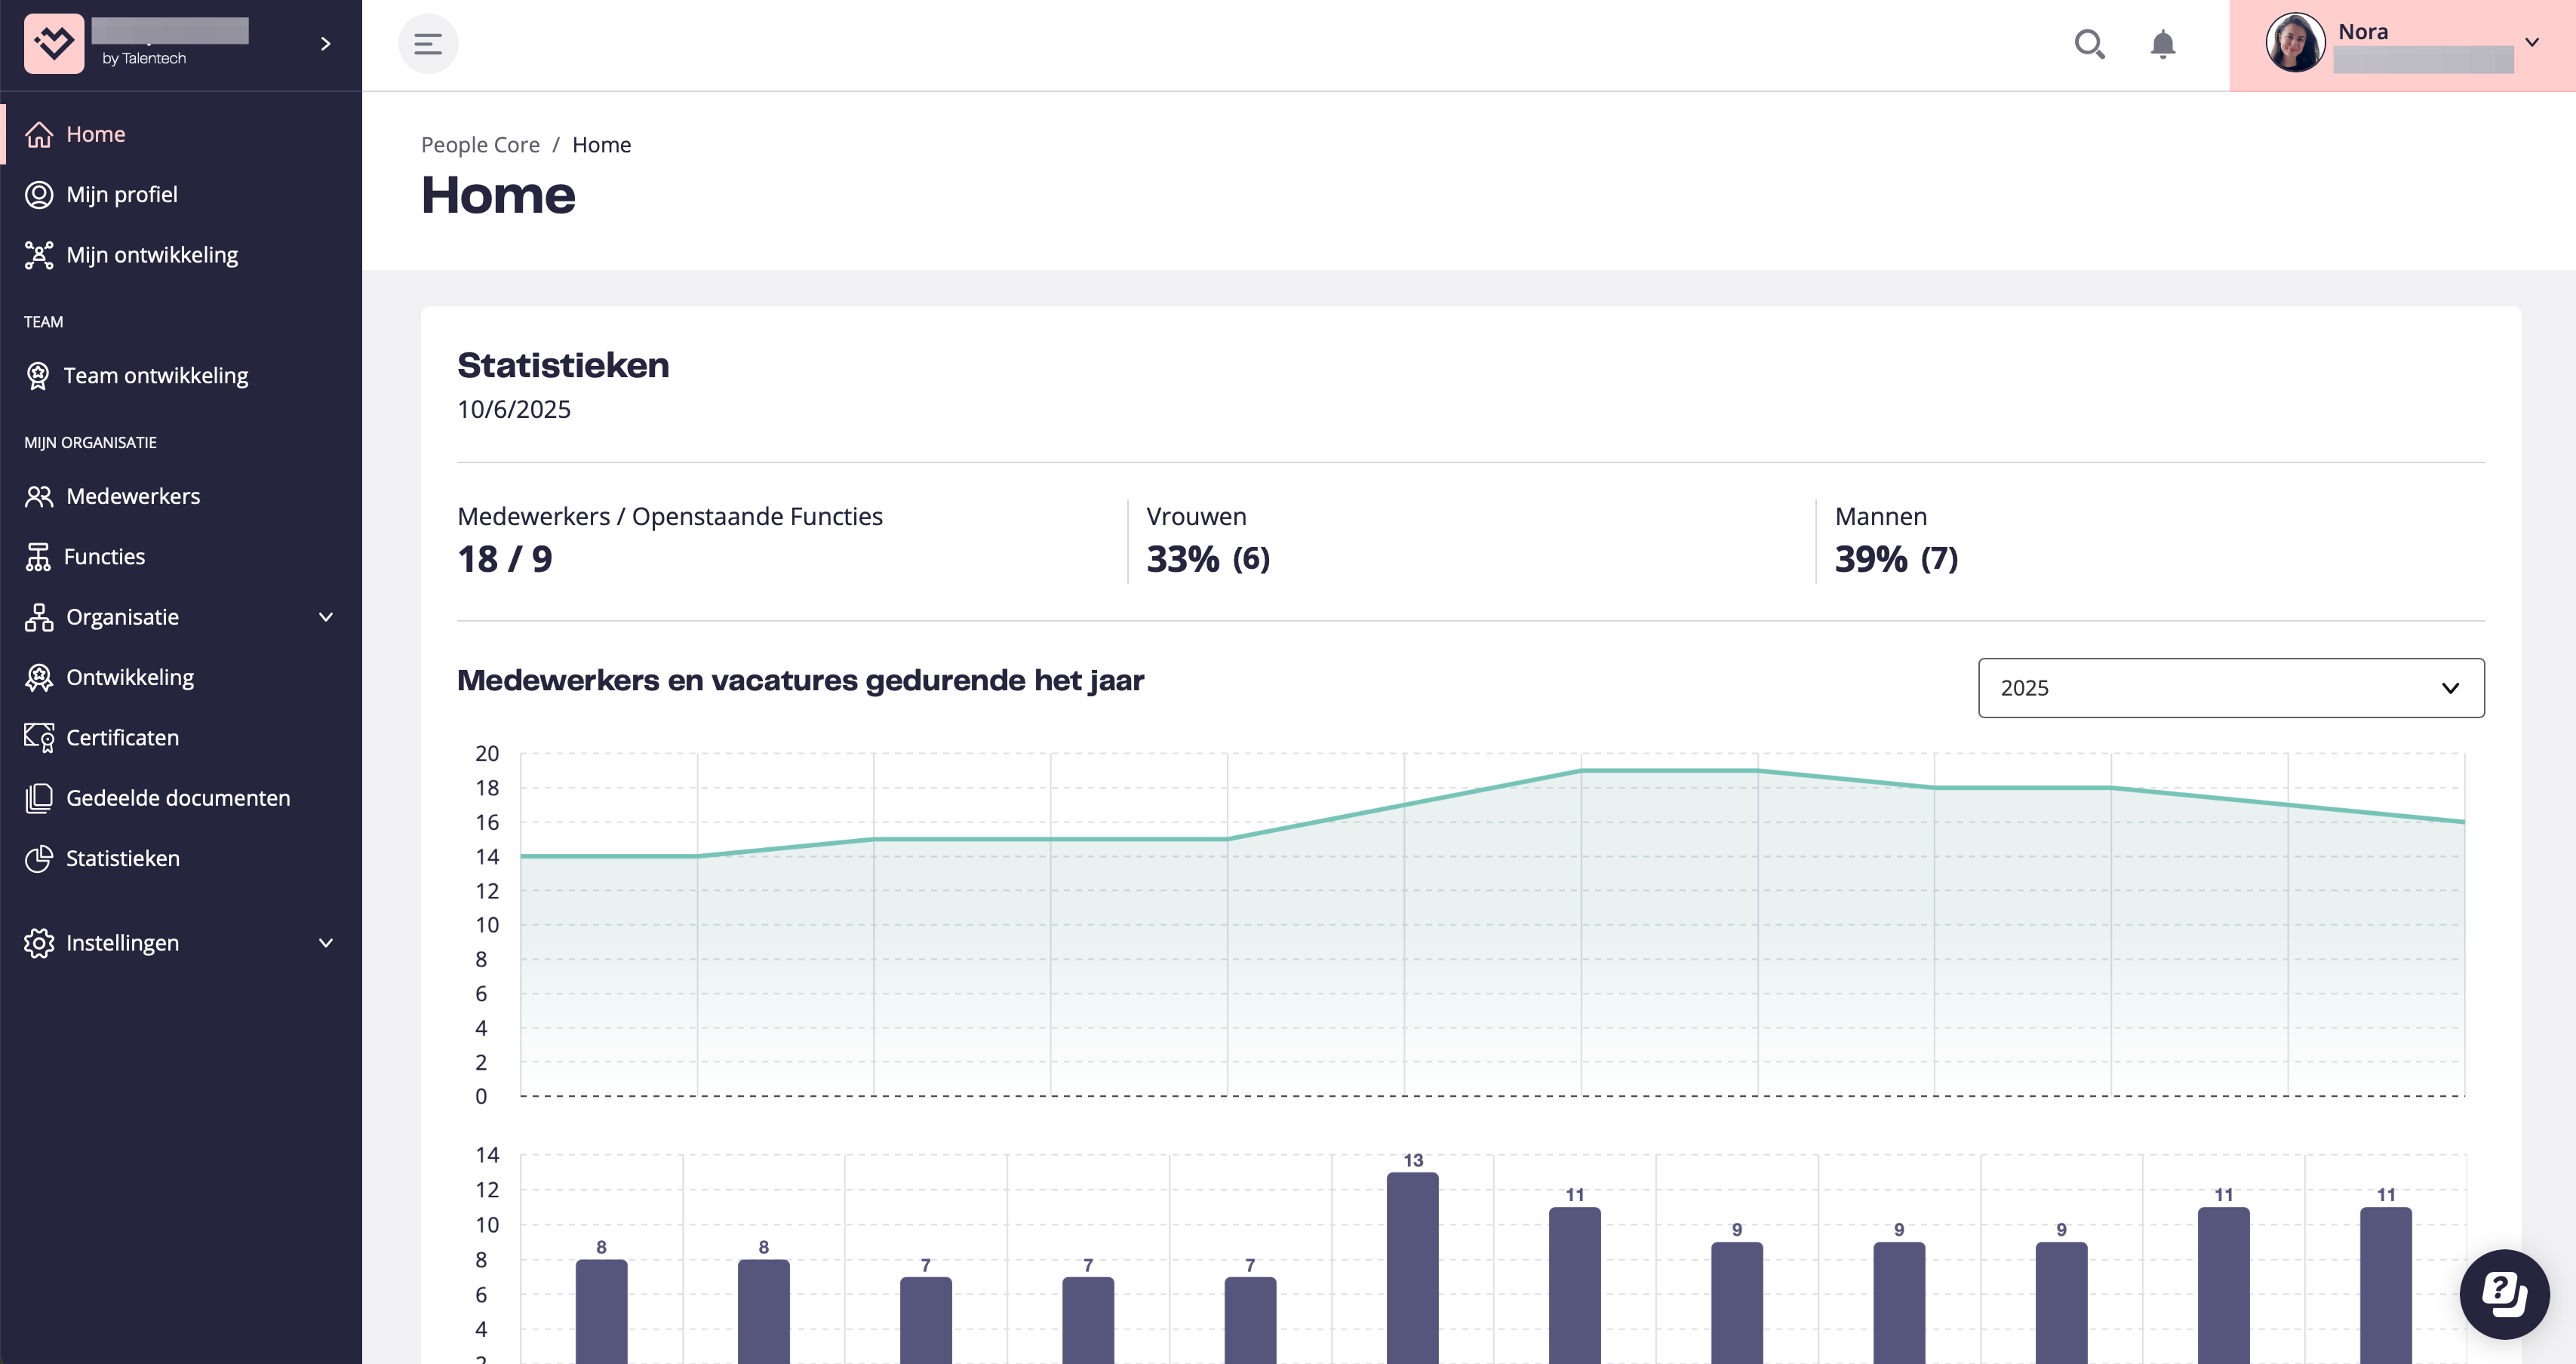The image size is (2576, 1364).
Task: Click the People Core breadcrumb link
Action: click(x=480, y=145)
